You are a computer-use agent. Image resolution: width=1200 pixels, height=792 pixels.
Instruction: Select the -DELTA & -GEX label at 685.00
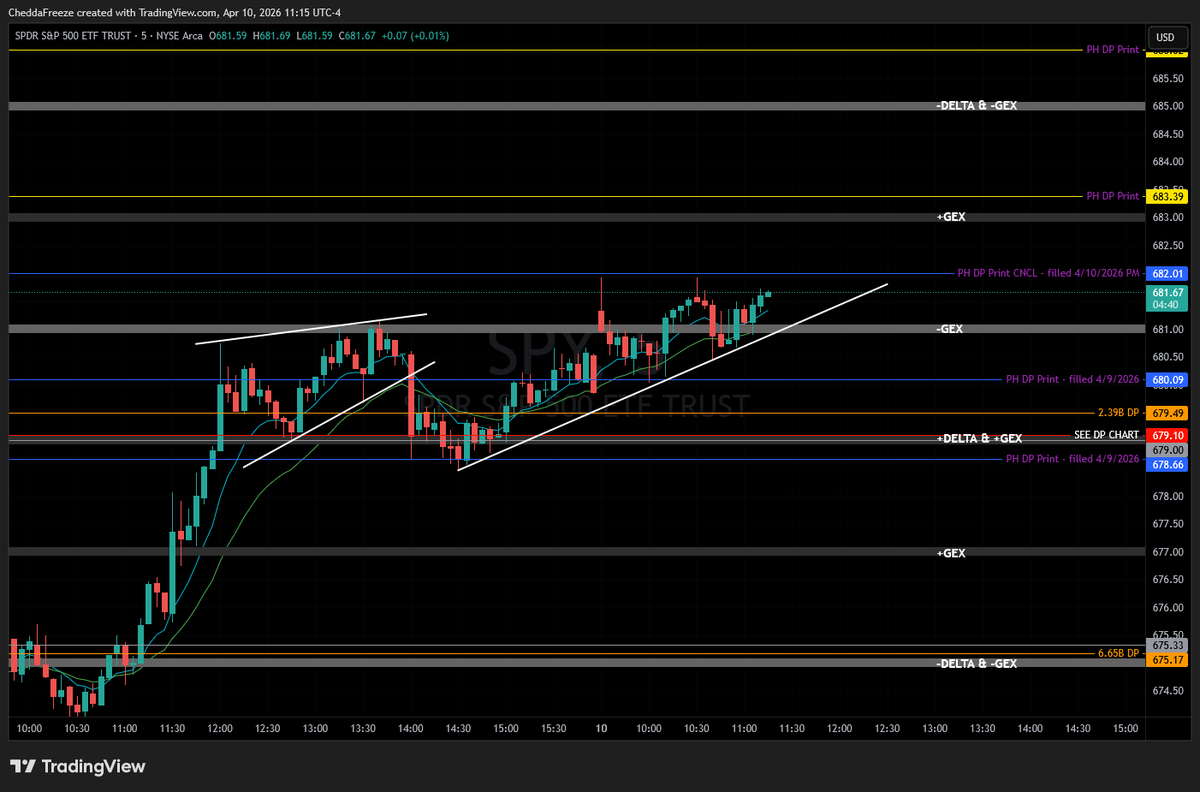coord(976,105)
